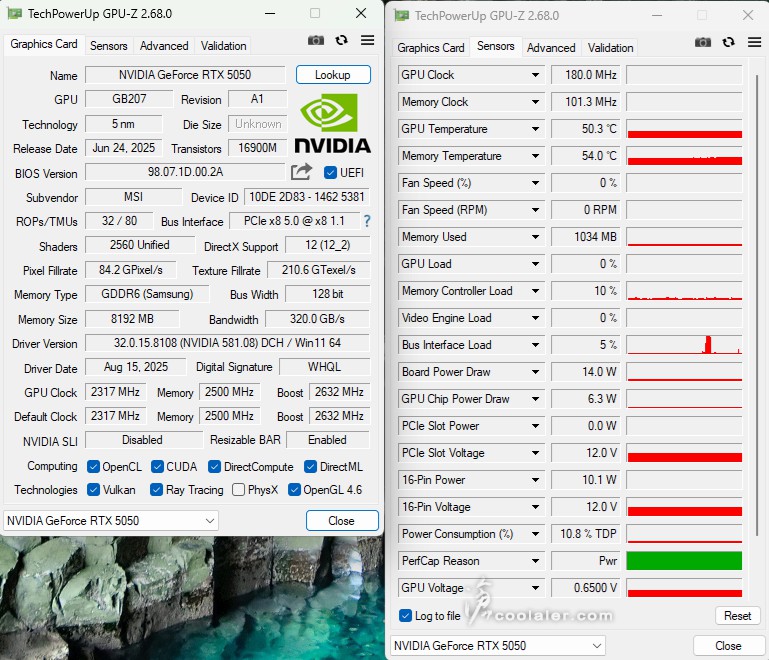The width and height of the screenshot is (769, 660).
Task: Open the Fan Speed (%) sensor dropdown
Action: coord(535,183)
